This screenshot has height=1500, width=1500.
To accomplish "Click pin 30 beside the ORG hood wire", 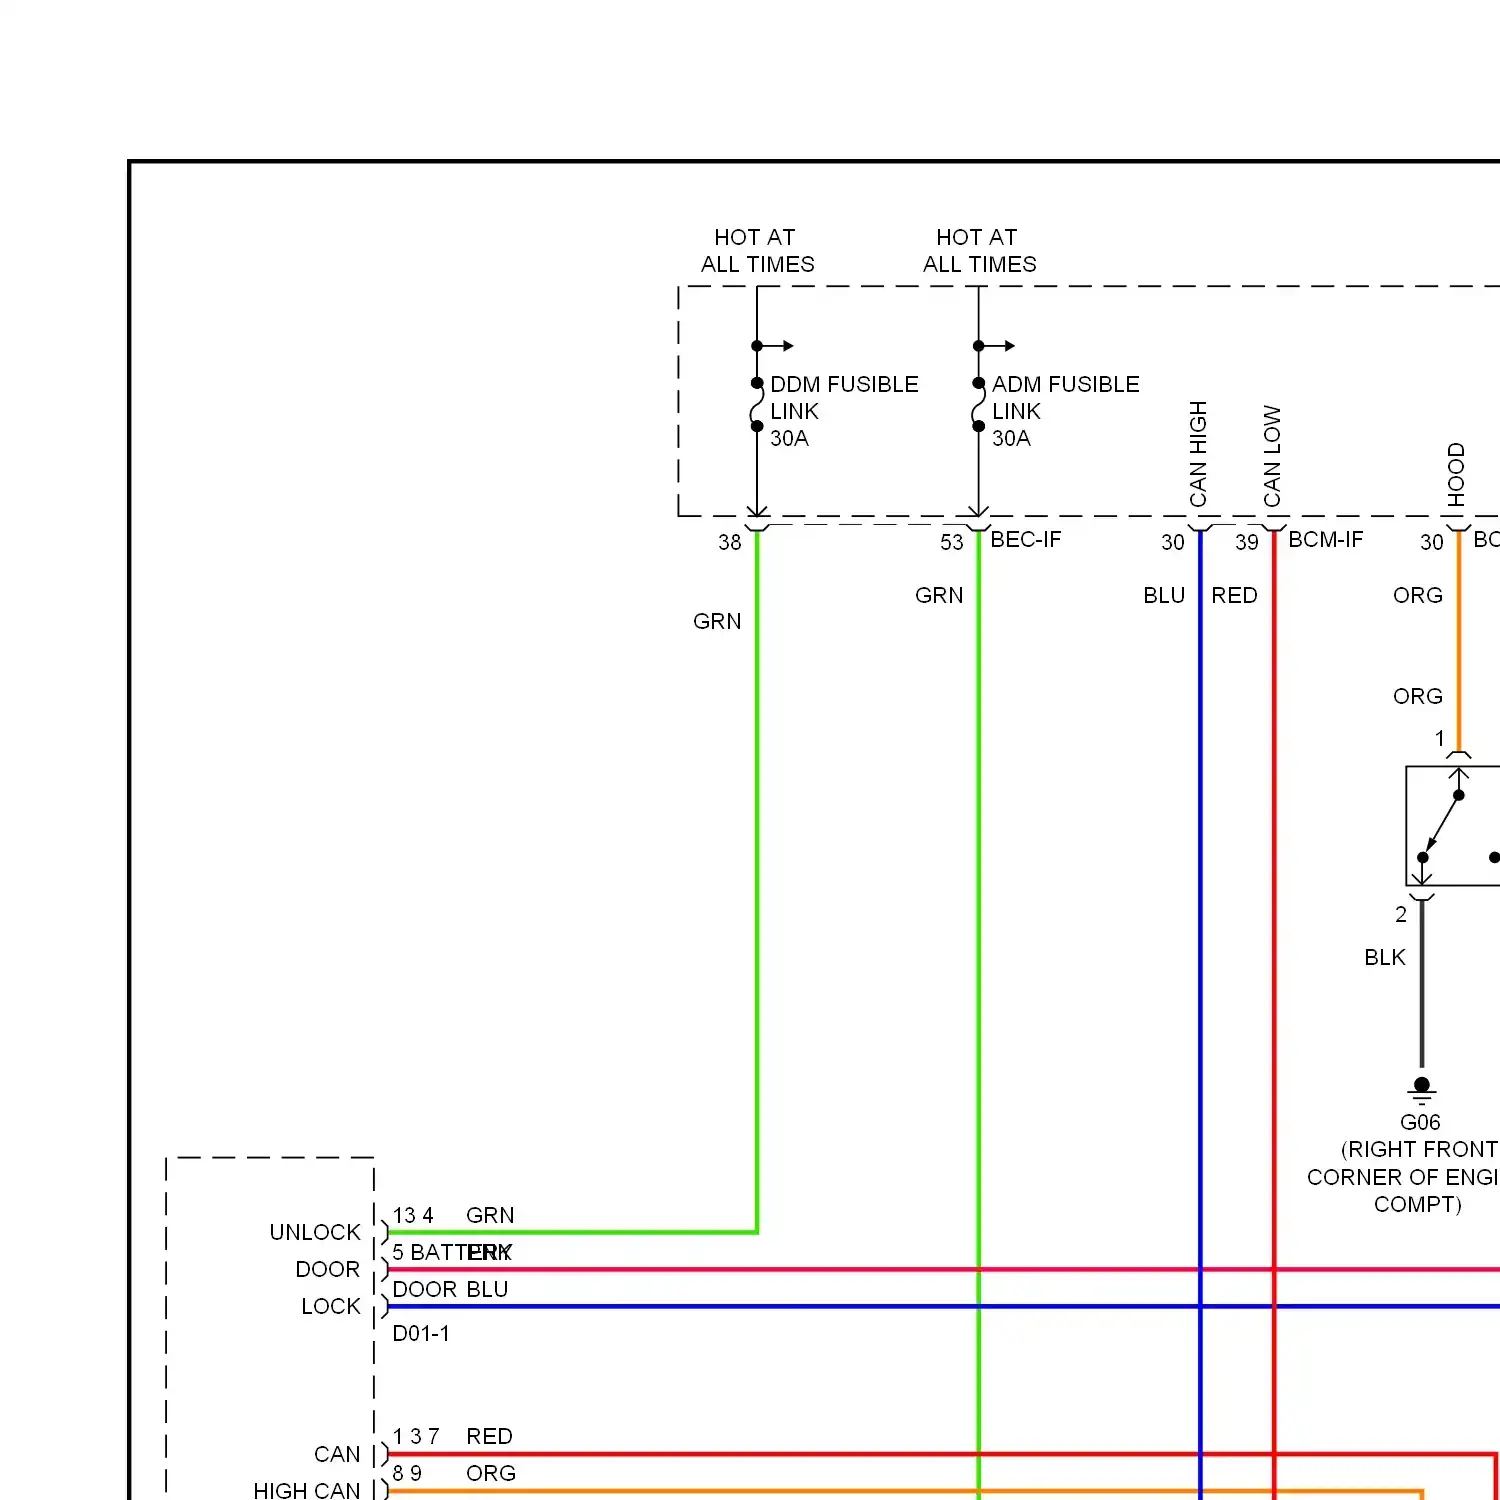I will click(1432, 542).
